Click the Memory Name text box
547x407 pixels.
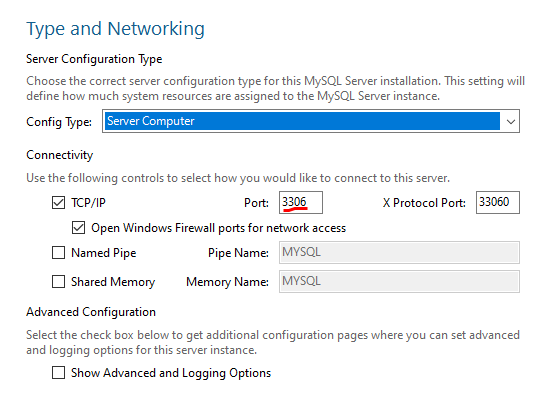click(399, 281)
